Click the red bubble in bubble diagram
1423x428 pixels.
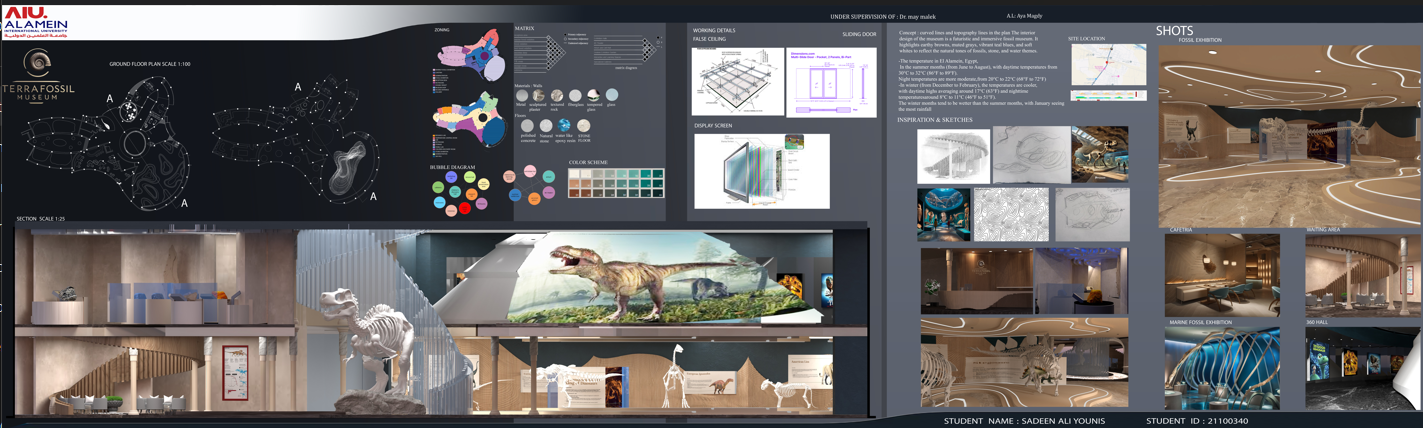(464, 208)
